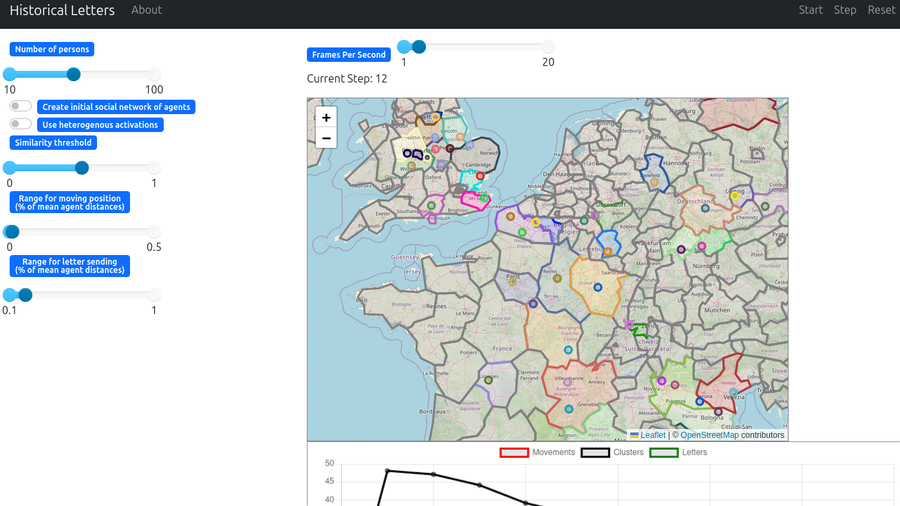The width and height of the screenshot is (900, 506).
Task: Zoom in on the map
Action: tap(326, 118)
